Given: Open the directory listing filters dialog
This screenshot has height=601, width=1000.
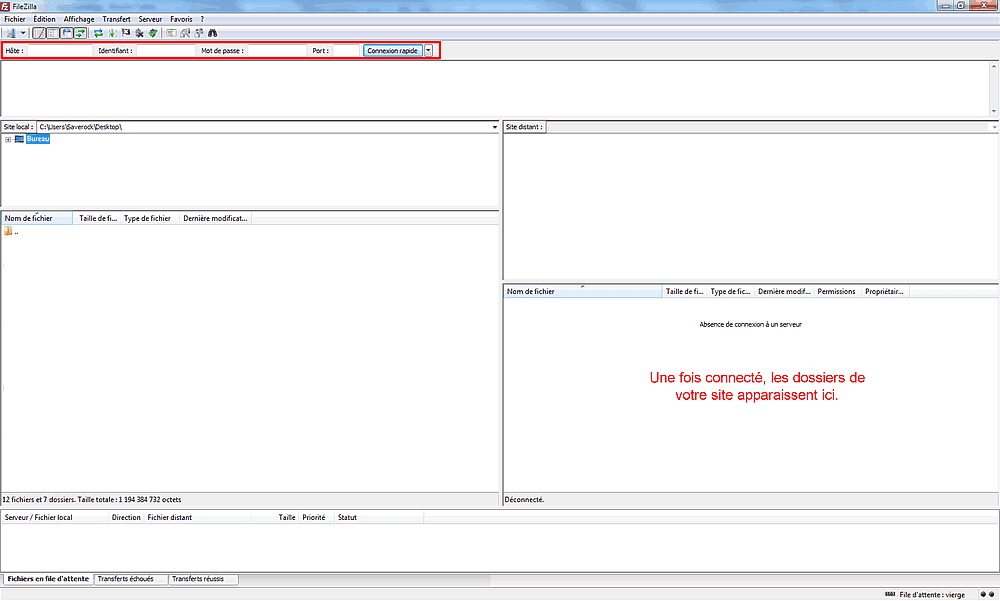Looking at the screenshot, I should pyautogui.click(x=171, y=33).
